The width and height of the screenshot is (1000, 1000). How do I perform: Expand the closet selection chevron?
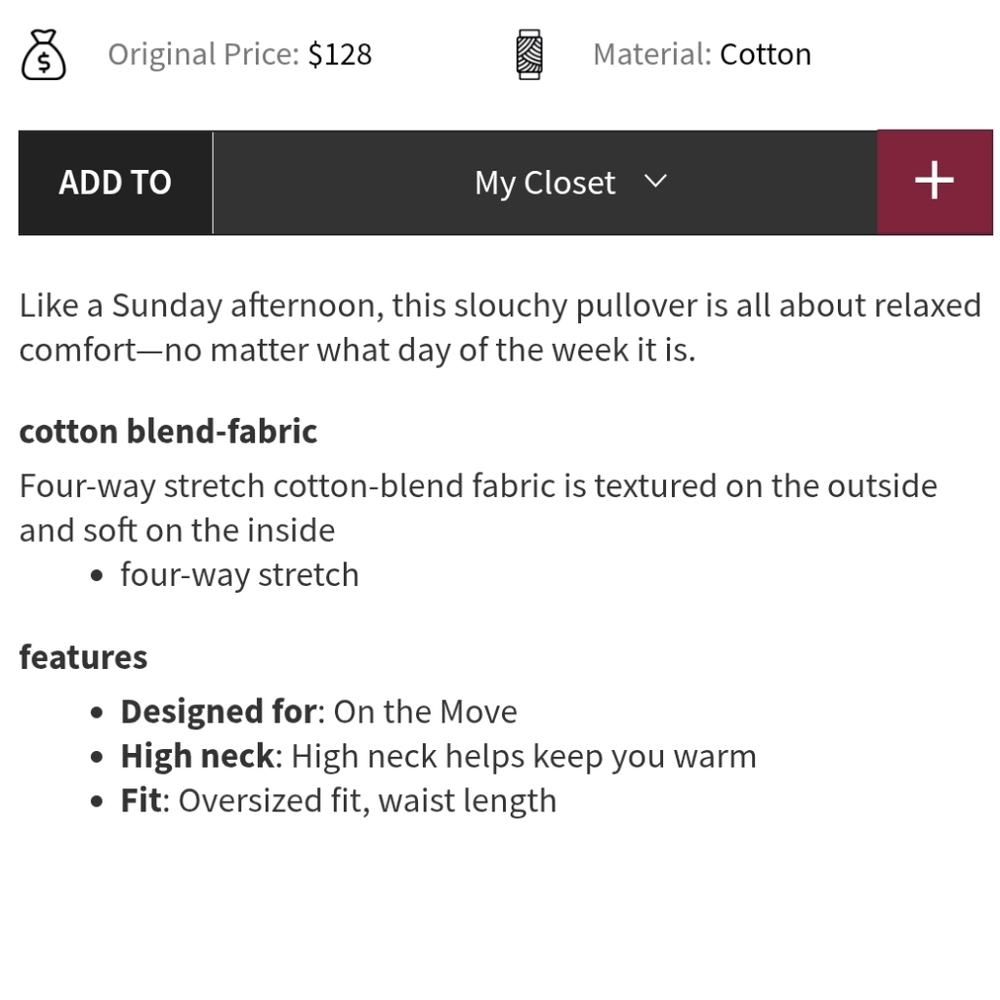tap(656, 182)
